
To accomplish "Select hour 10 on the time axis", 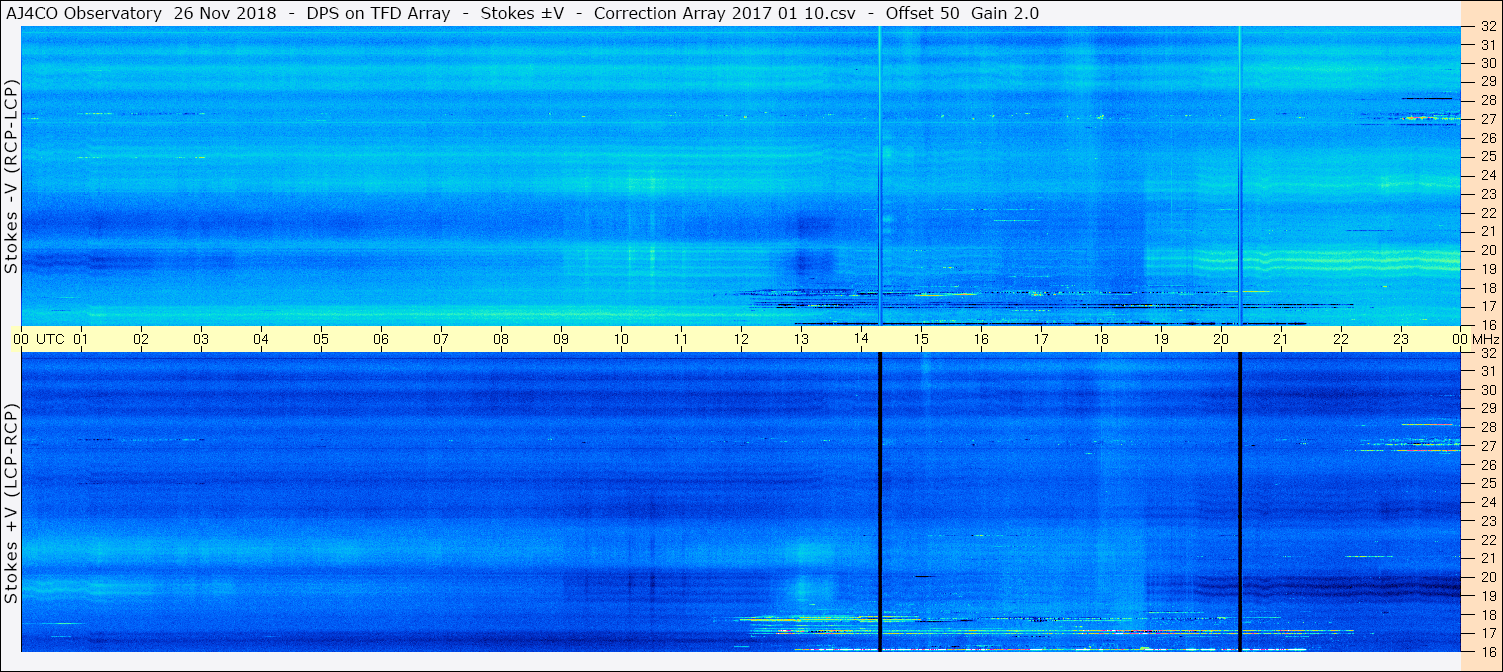I will (x=621, y=339).
